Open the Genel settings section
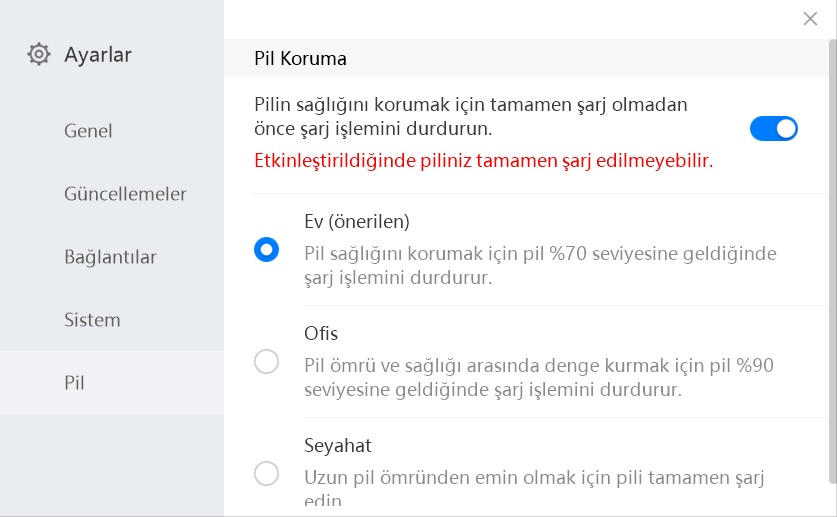Viewport: 837px width, 517px height. point(88,131)
